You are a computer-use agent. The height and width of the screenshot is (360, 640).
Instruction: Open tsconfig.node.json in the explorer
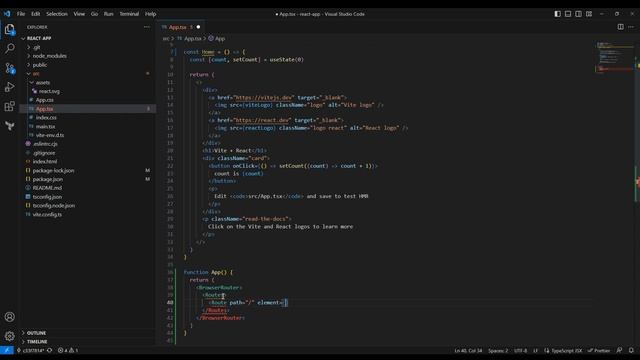(54, 206)
